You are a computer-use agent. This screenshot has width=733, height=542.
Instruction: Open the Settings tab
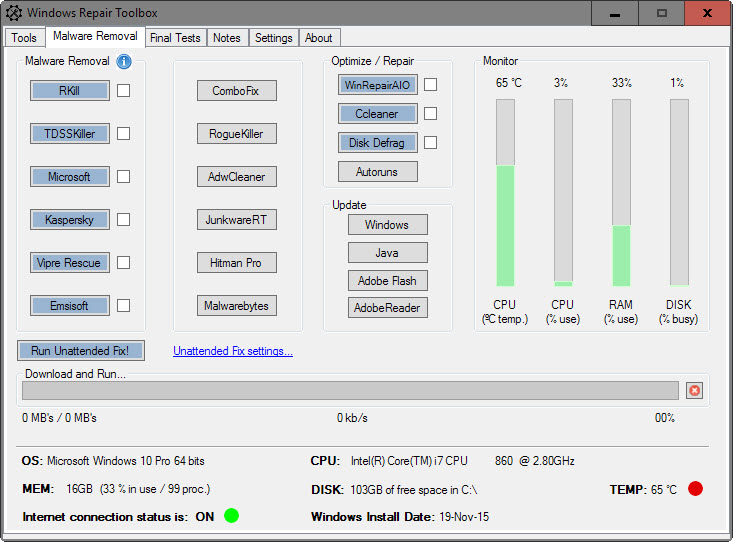[x=273, y=37]
